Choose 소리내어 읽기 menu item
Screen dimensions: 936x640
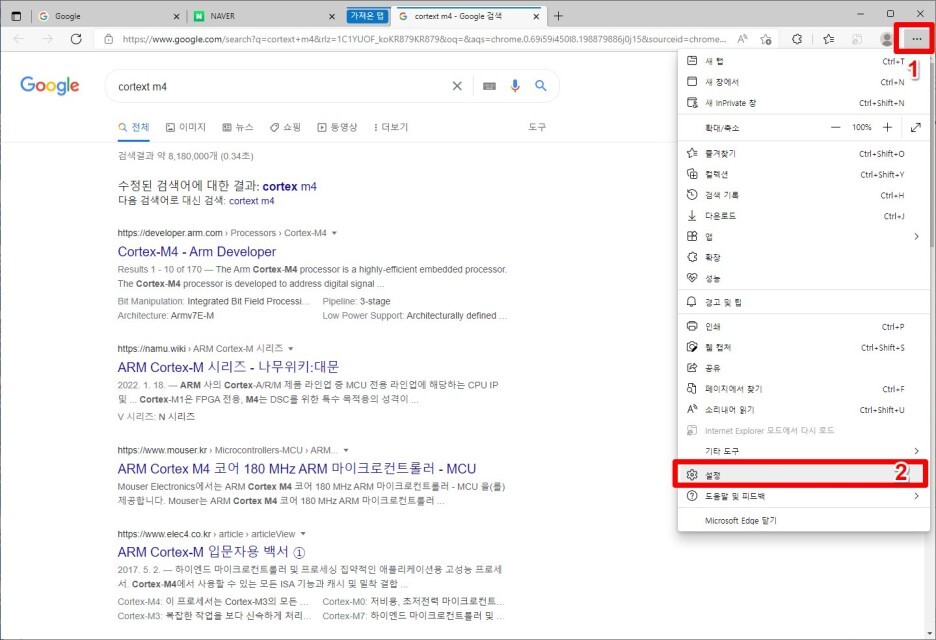pyautogui.click(x=803, y=410)
